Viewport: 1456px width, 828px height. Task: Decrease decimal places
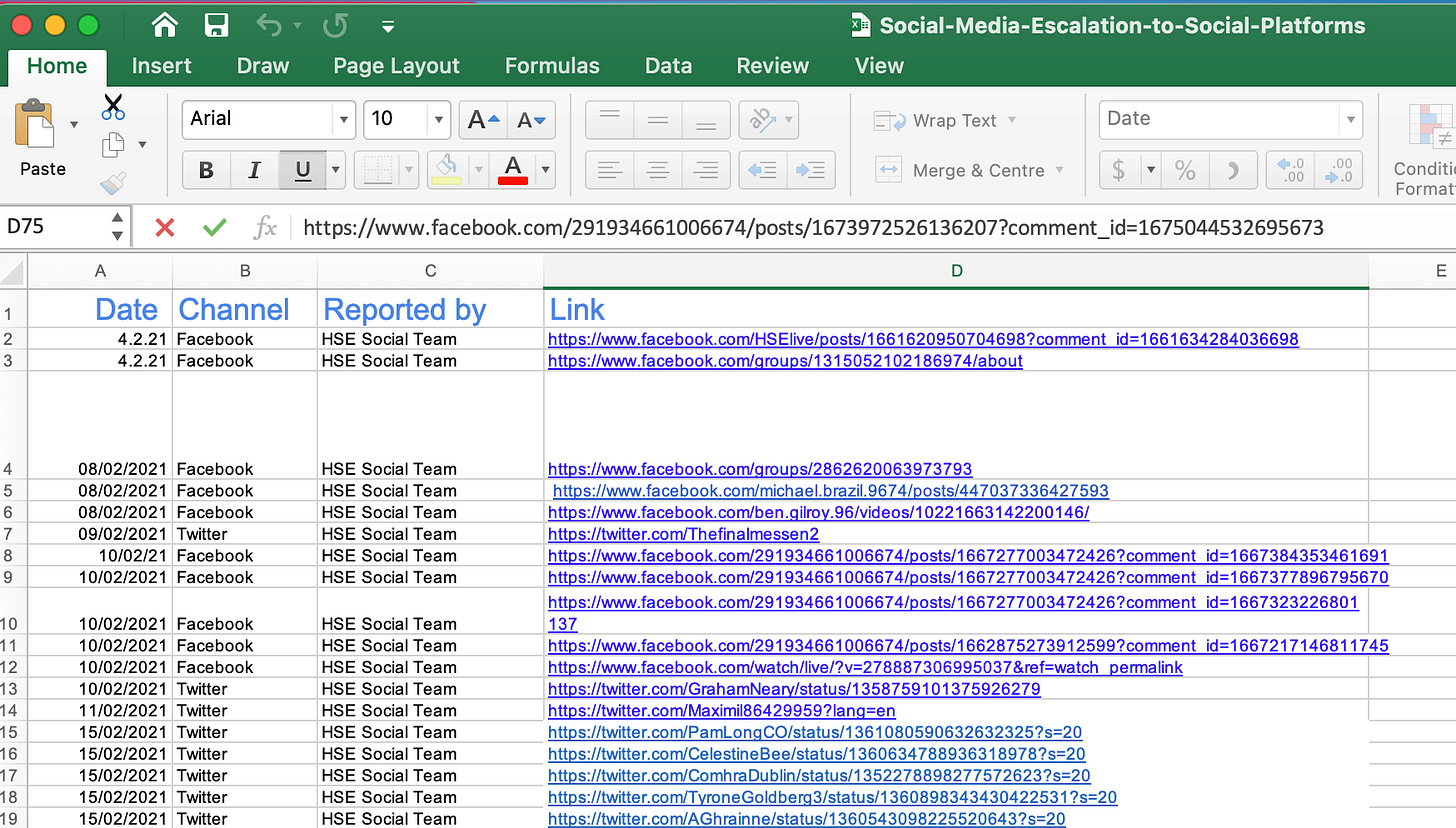1338,170
